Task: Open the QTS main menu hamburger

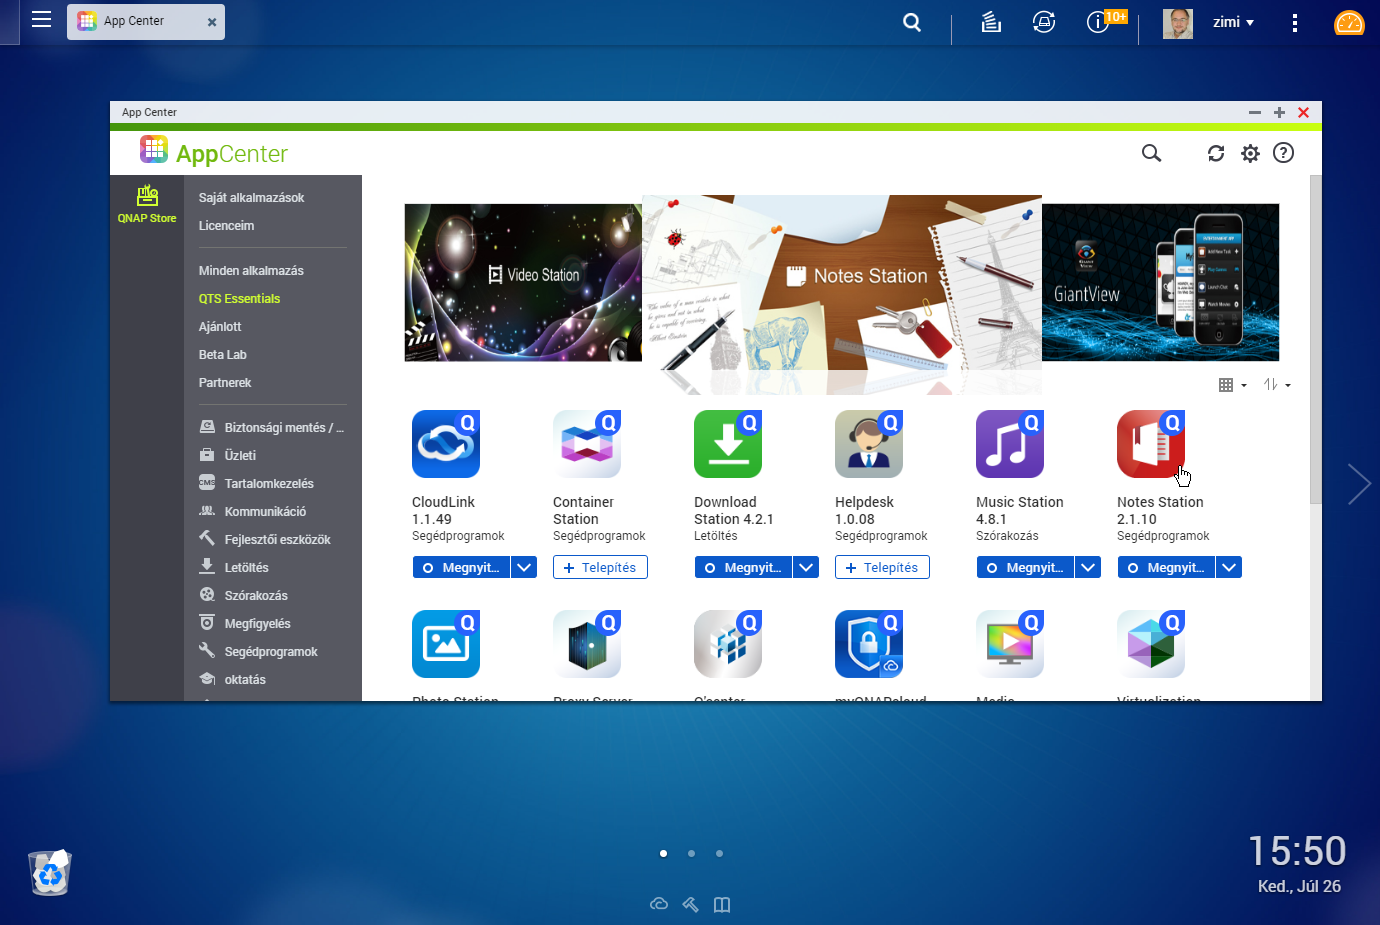Action: [41, 19]
